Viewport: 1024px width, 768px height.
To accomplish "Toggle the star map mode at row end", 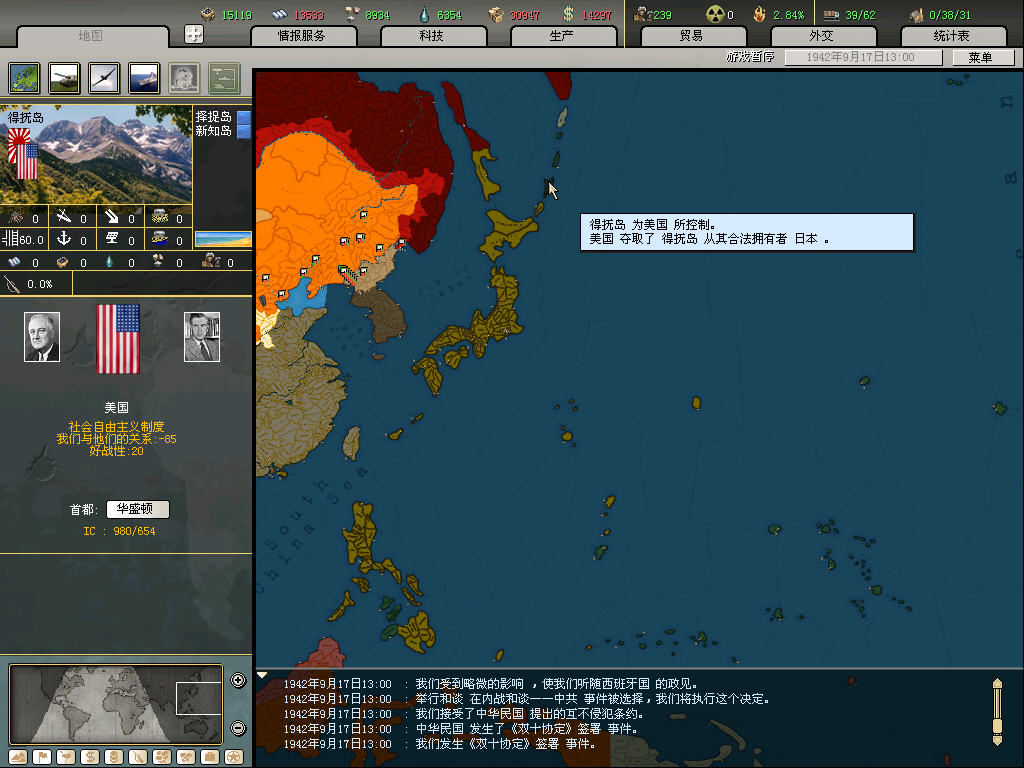I will click(233, 756).
